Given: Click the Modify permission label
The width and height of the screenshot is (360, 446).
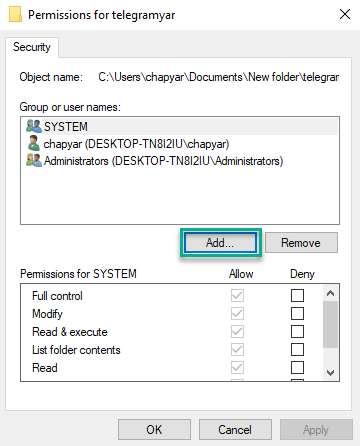Looking at the screenshot, I should (x=47, y=314).
